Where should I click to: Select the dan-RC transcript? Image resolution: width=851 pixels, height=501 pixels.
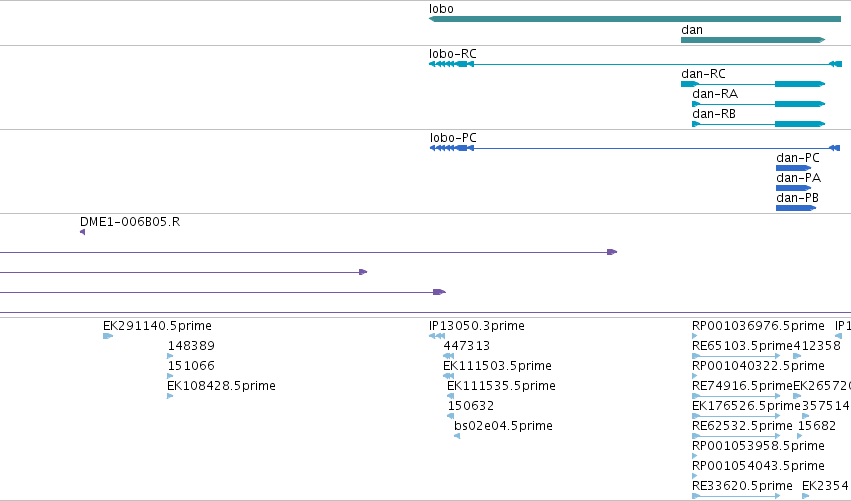753,84
